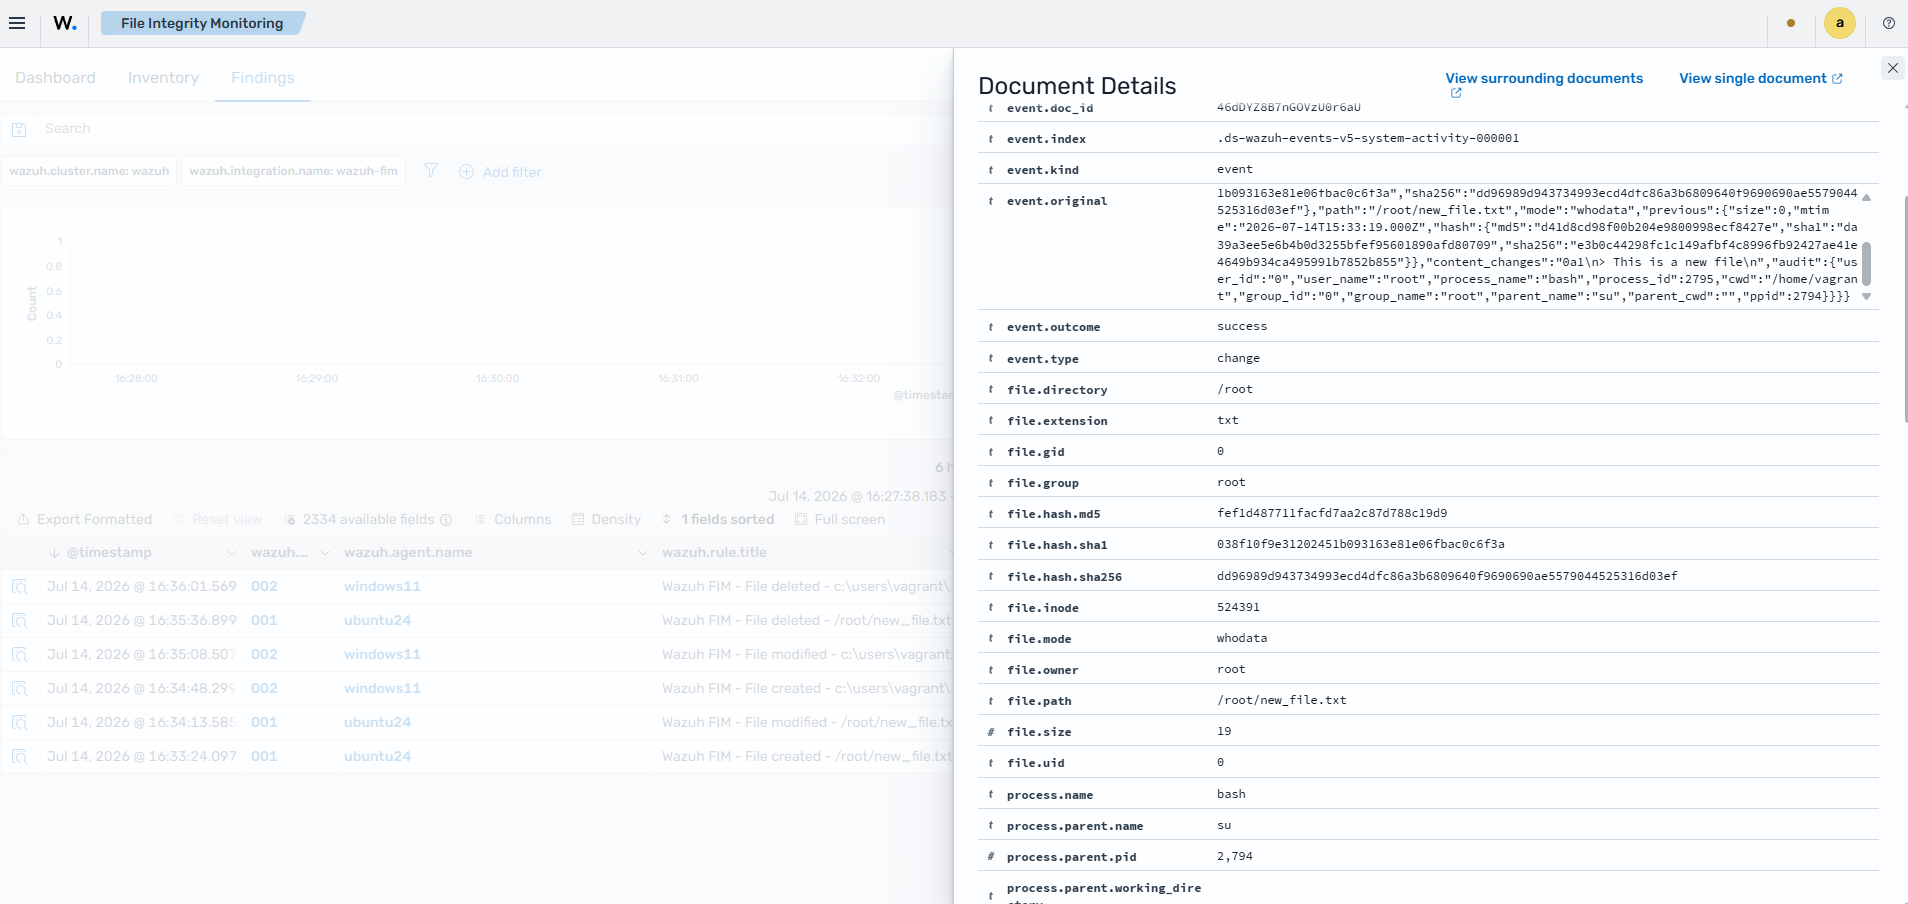Click Export Formatted button
This screenshot has width=1908, height=904.
coord(85,520)
